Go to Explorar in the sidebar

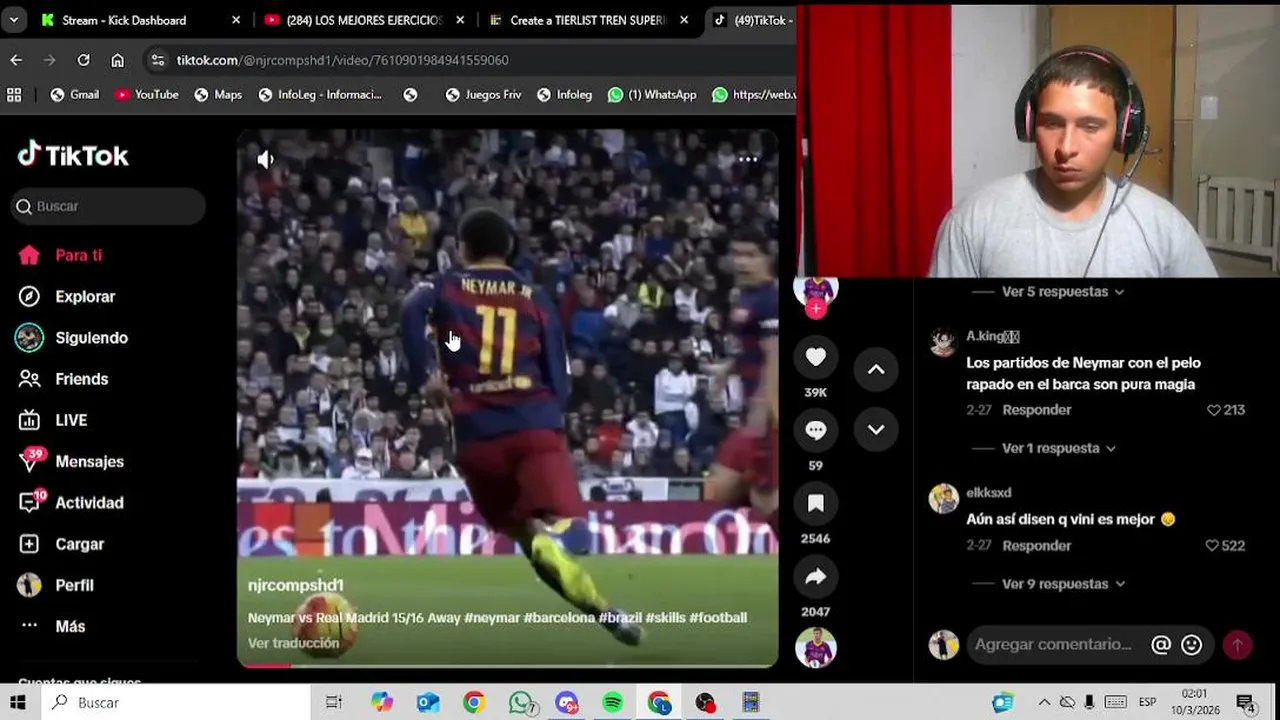pyautogui.click(x=85, y=297)
